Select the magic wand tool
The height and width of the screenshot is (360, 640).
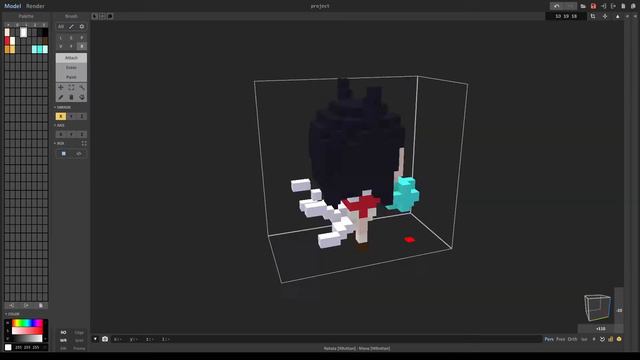(x=82, y=87)
